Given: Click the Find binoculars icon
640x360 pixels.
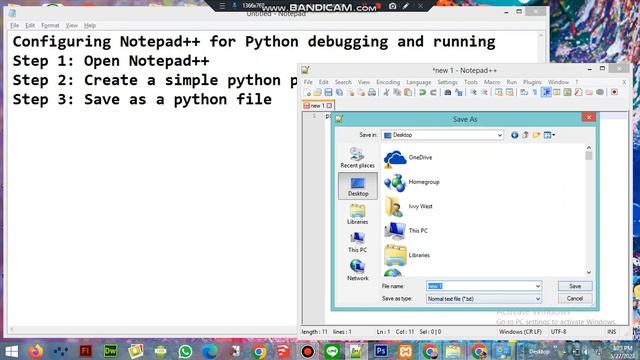Looking at the screenshot, I should (448, 93).
